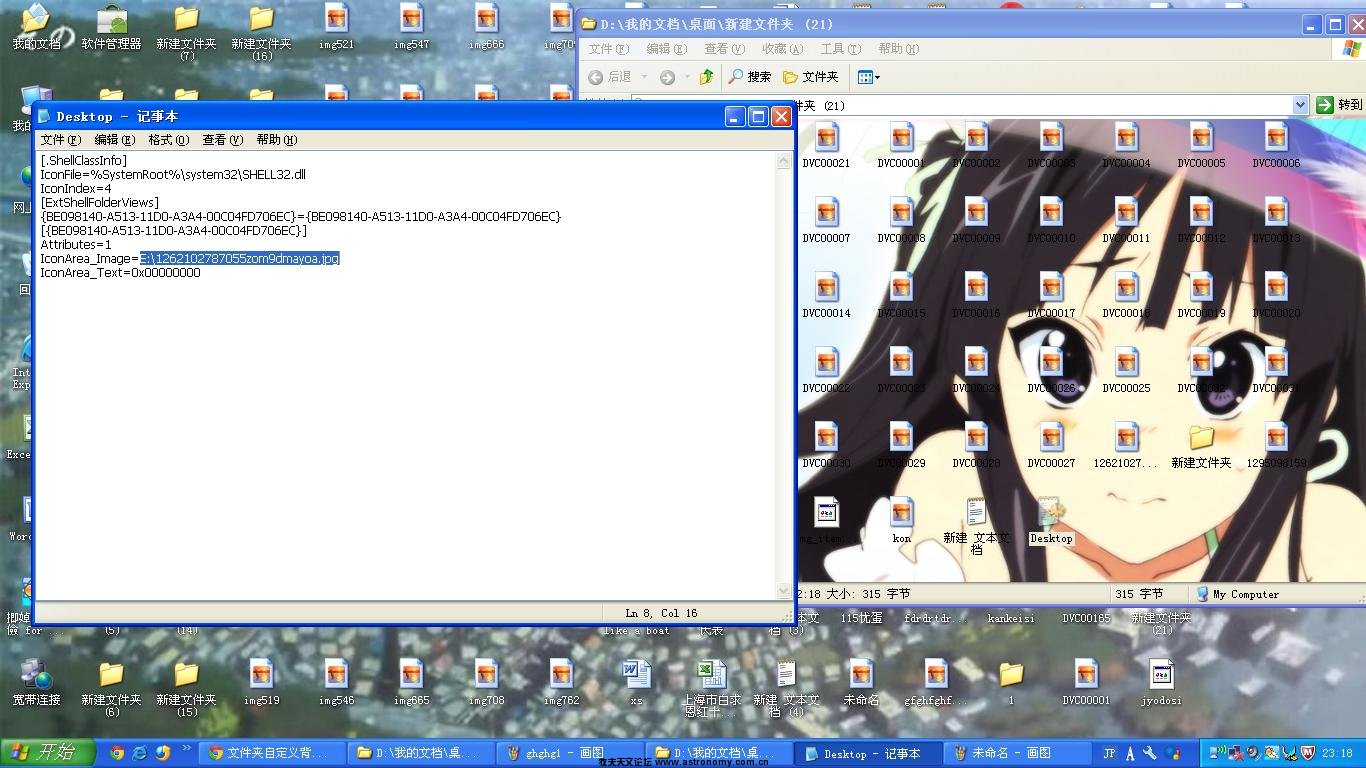1366x768 pixels.
Task: Click the img547 desktop image icon
Action: tap(411, 27)
